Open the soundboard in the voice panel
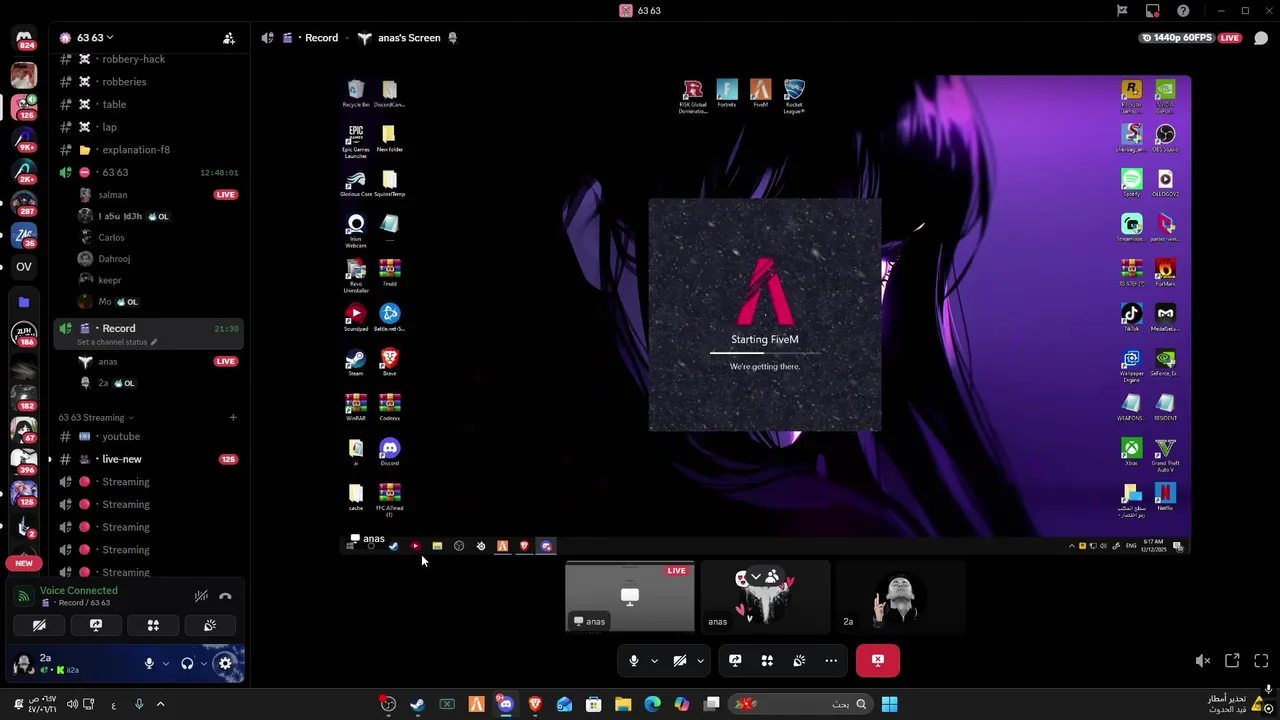 (x=210, y=625)
